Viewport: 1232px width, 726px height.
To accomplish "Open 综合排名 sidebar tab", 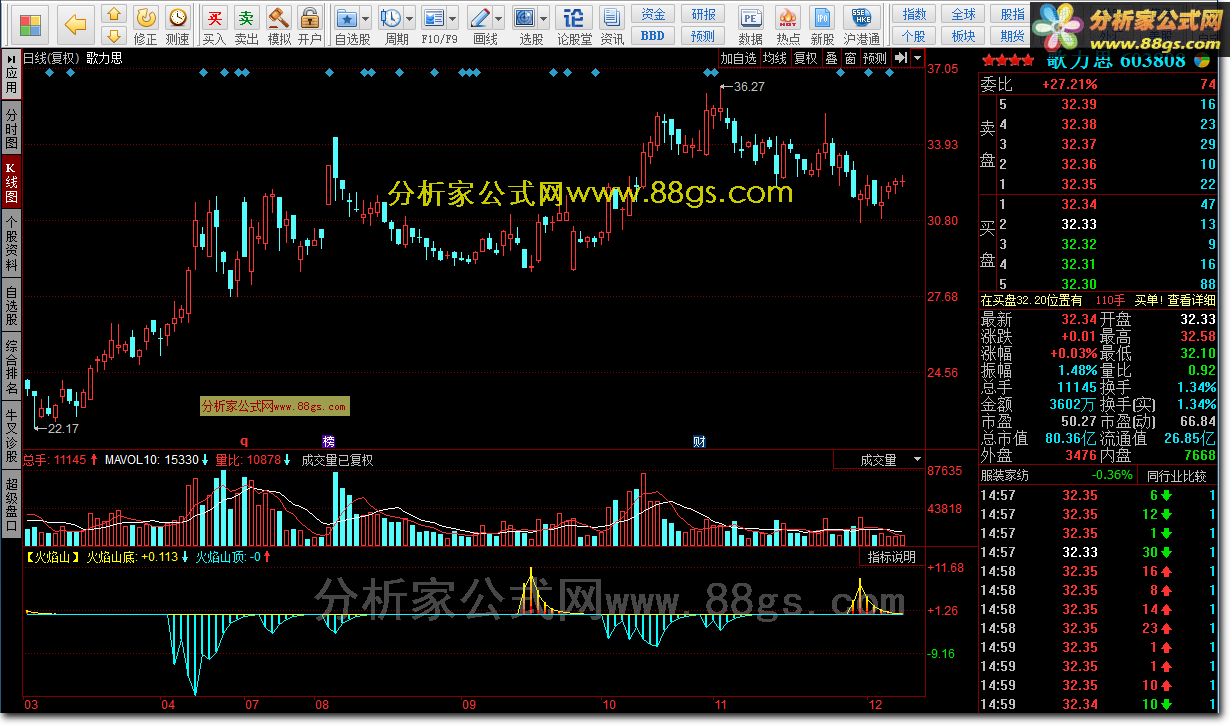I will point(11,367).
